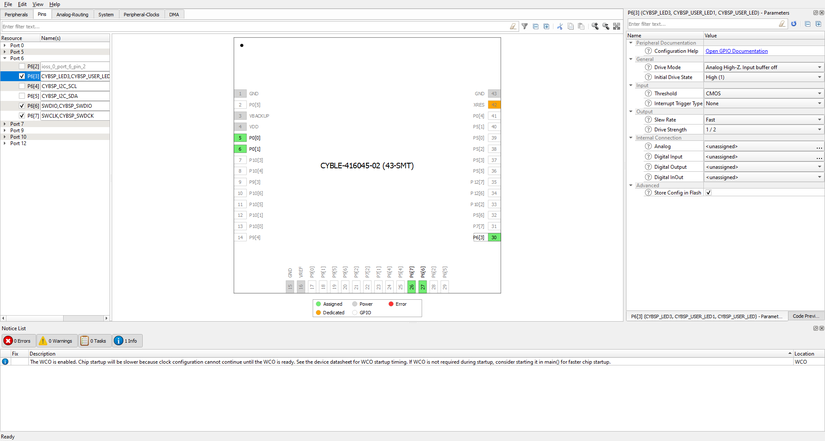Open help icon beside Slew Rate

pyautogui.click(x=648, y=119)
